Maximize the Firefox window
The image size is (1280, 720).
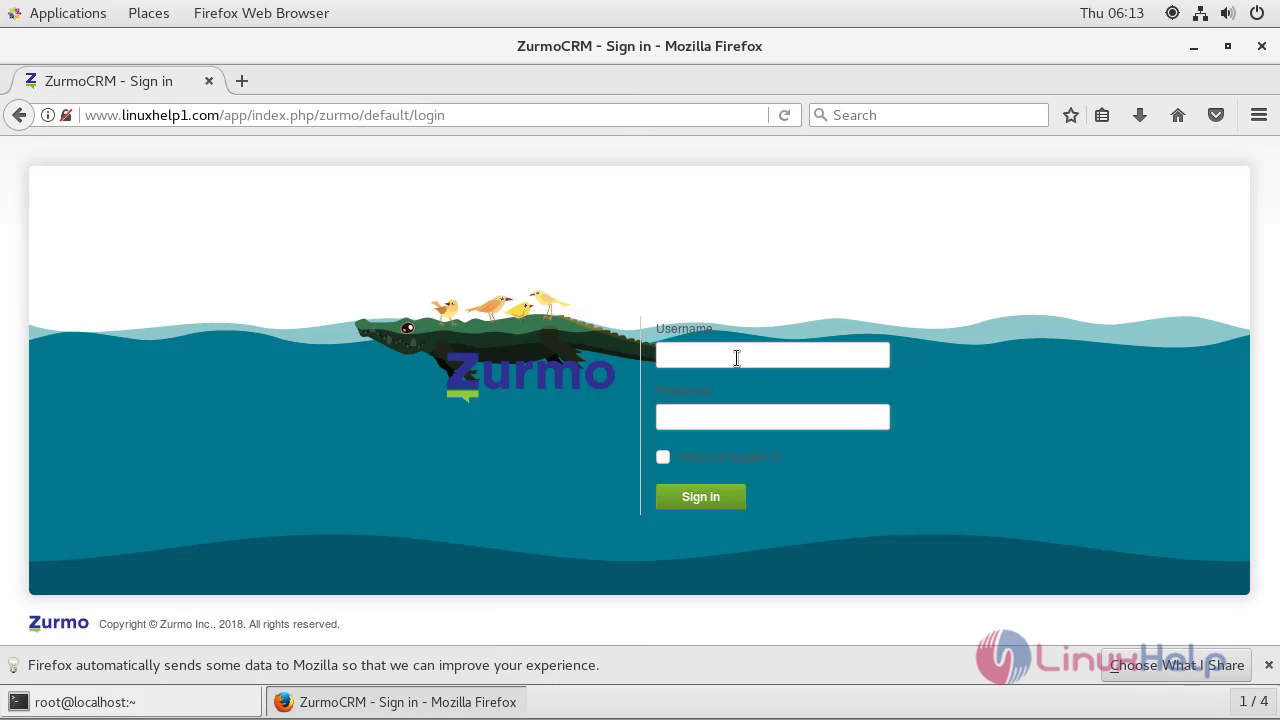[1228, 46]
